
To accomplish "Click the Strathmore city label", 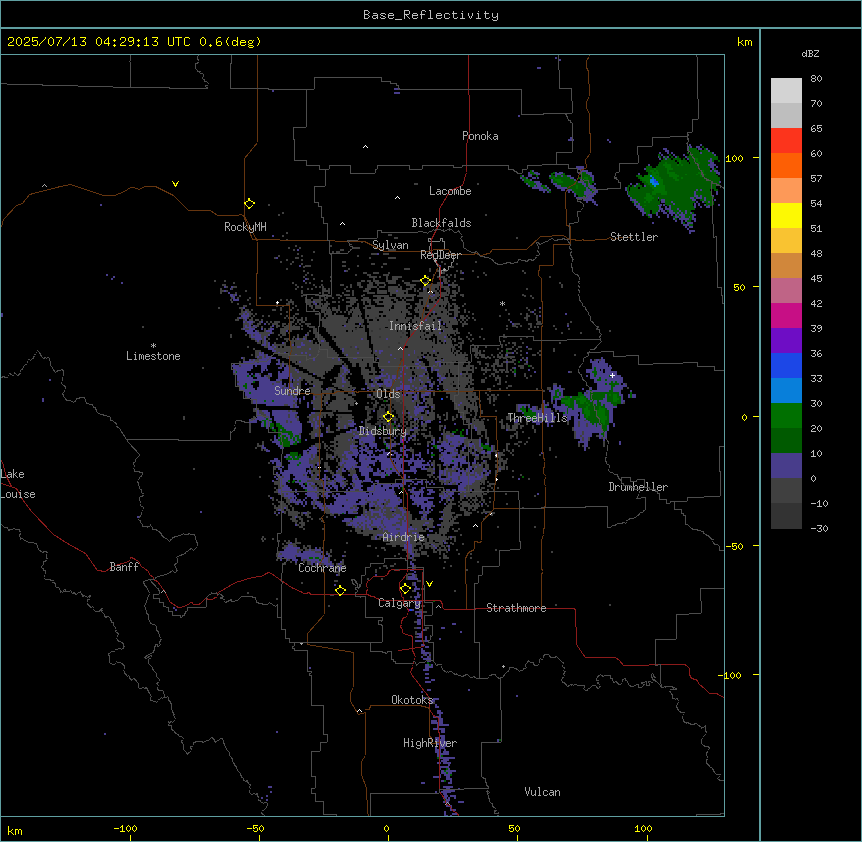I will [516, 608].
